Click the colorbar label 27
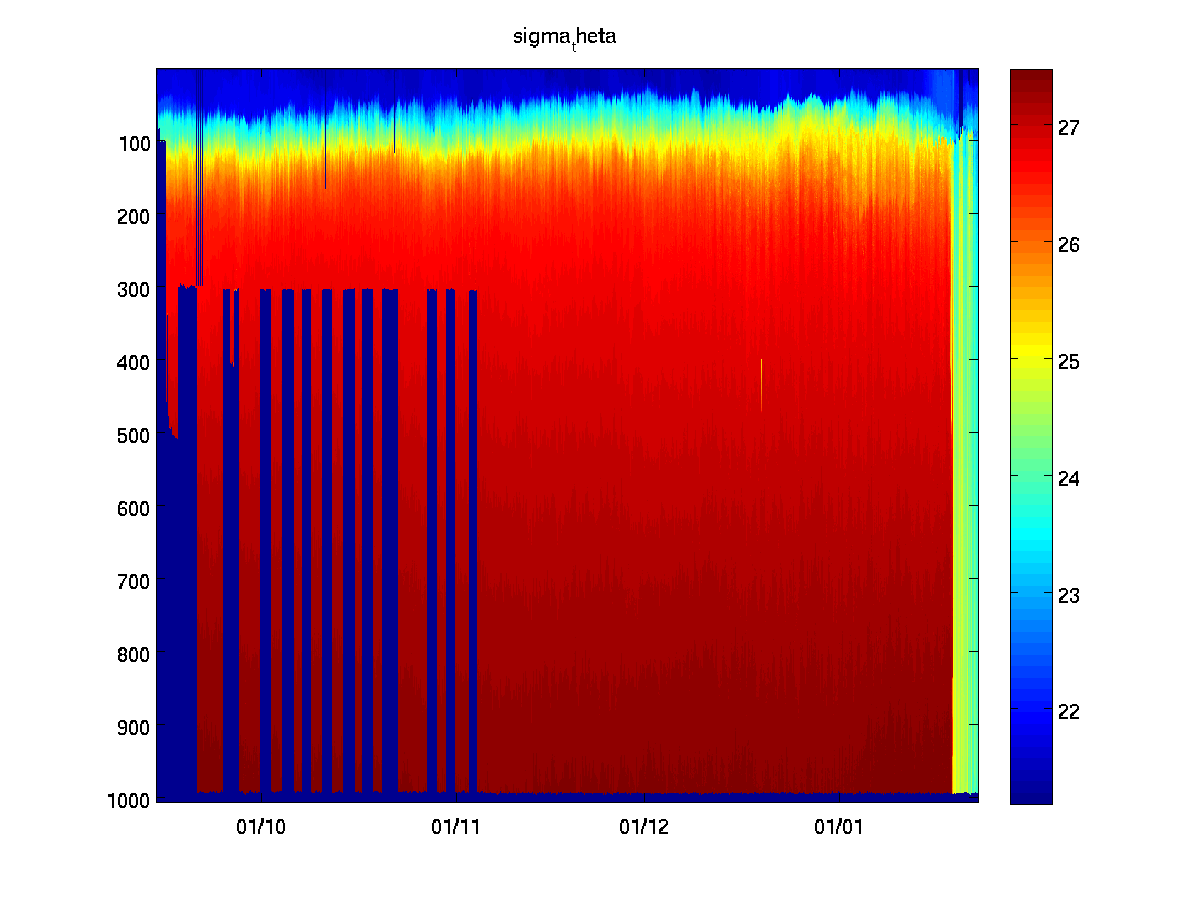Screen dimensions: 1200x901 (1068, 127)
